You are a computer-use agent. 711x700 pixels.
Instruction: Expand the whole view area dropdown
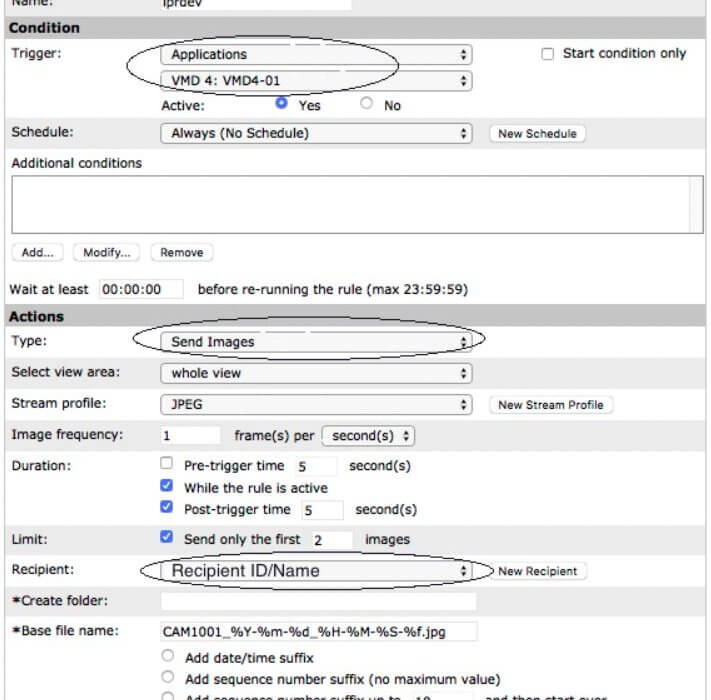click(x=316, y=373)
